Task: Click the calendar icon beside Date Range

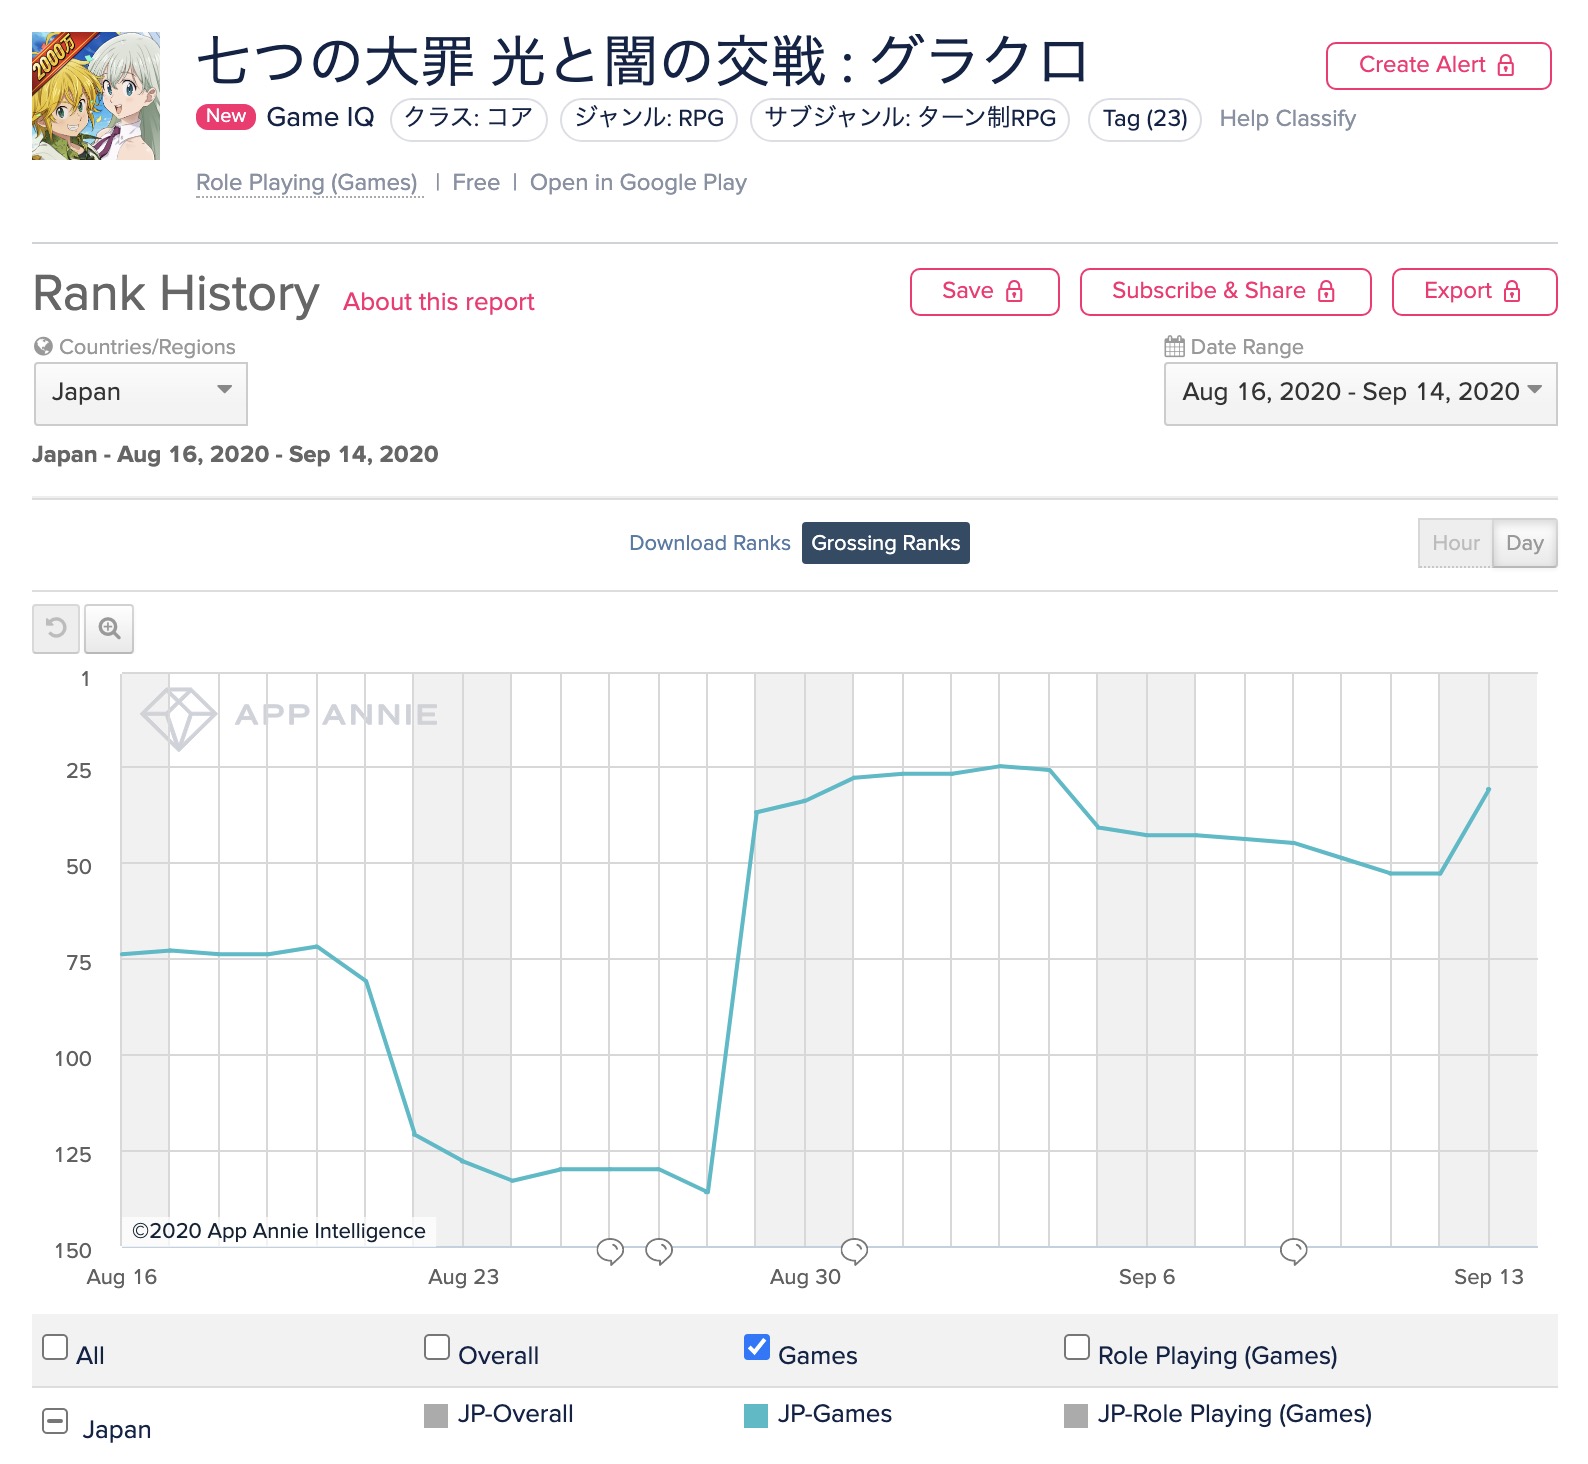Action: click(x=1174, y=346)
